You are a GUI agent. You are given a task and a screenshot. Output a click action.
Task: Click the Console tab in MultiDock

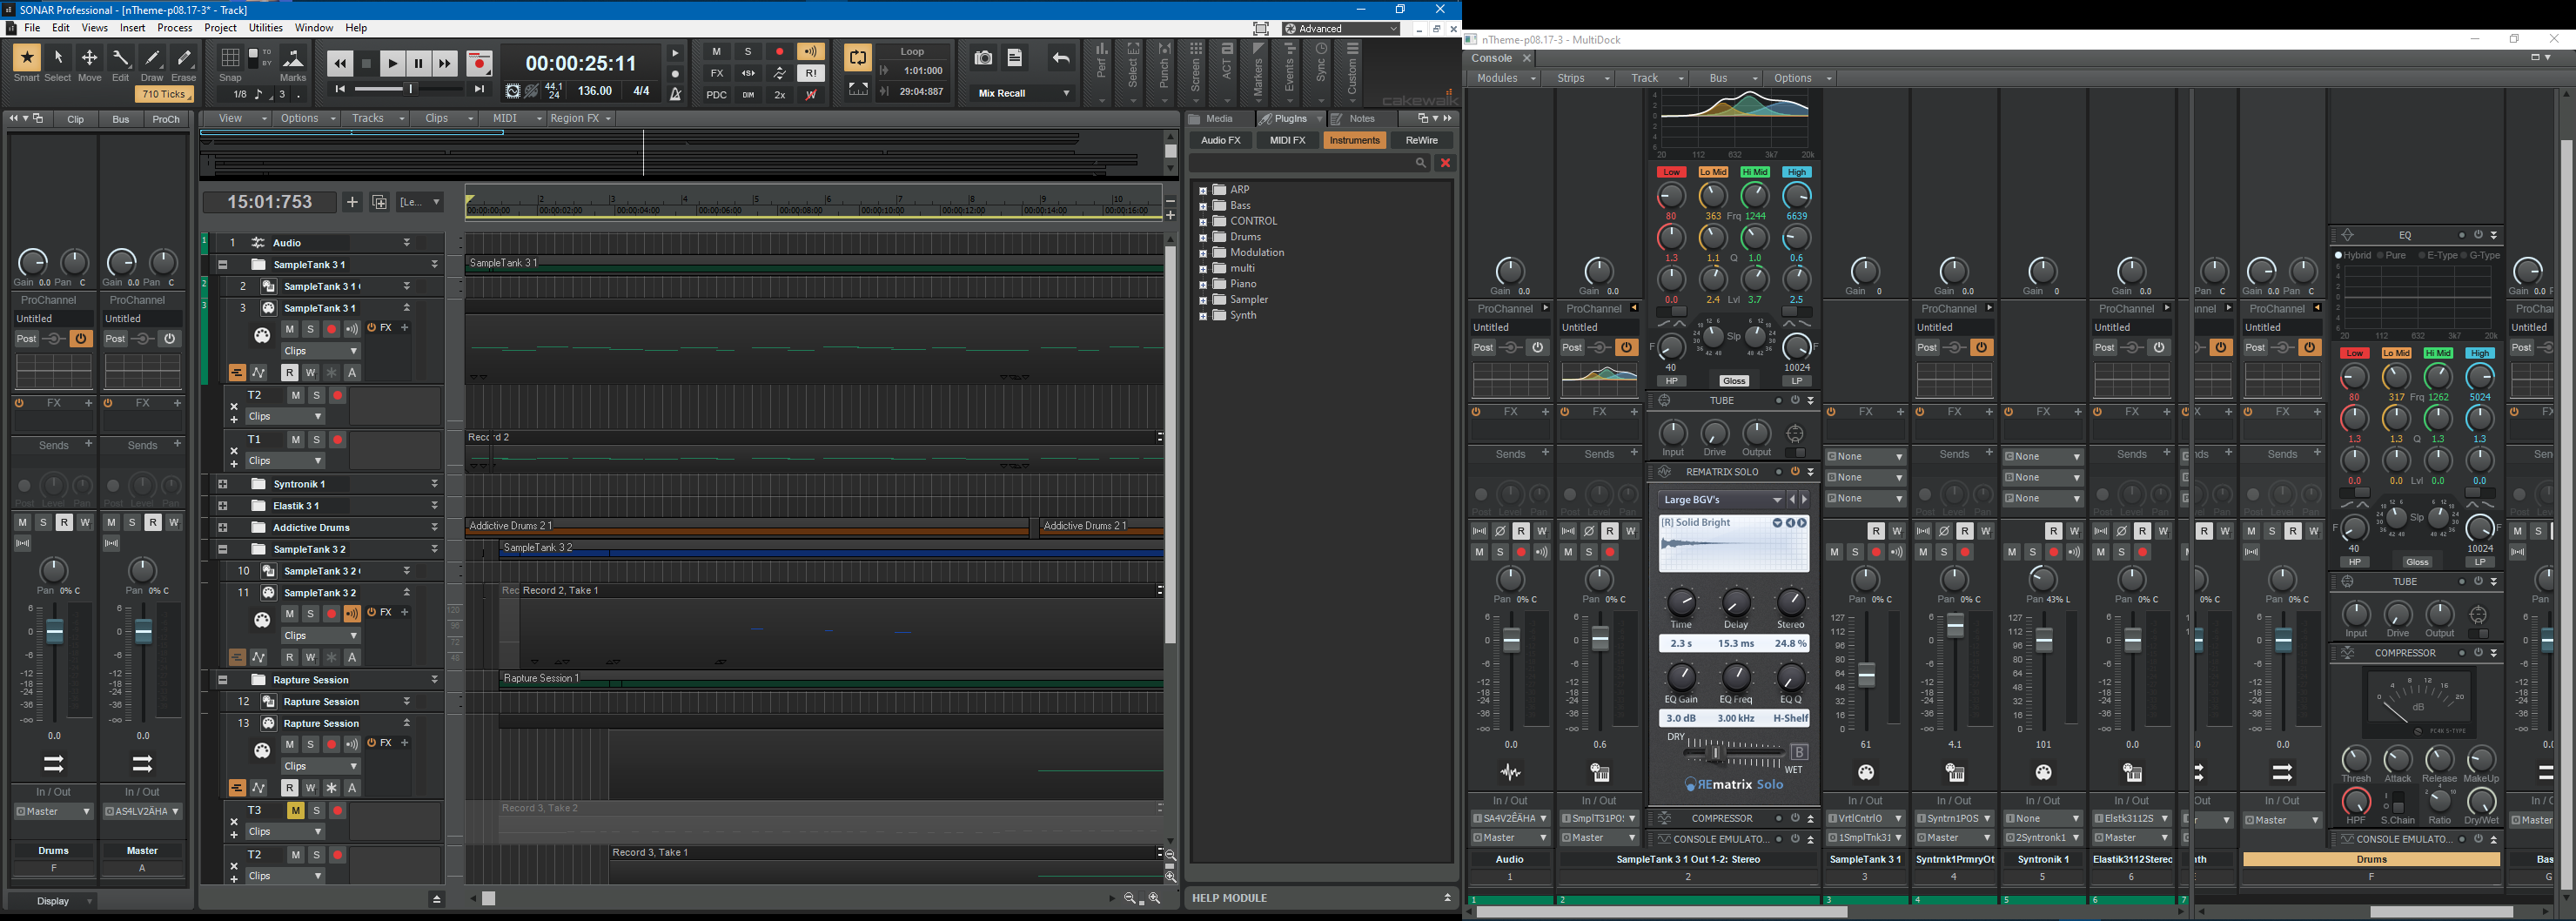pyautogui.click(x=1492, y=58)
